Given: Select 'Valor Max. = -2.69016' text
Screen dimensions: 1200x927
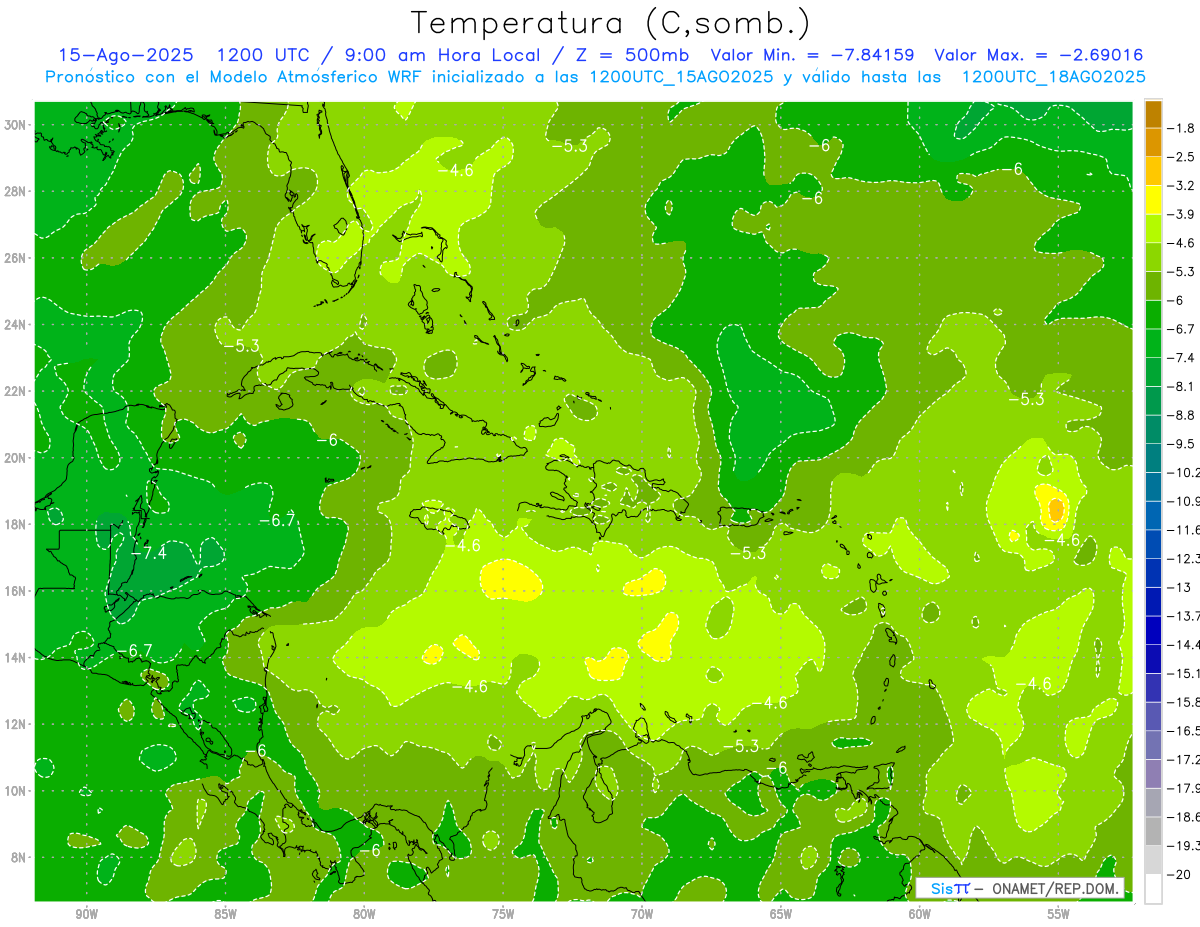Looking at the screenshot, I should pos(1038,55).
